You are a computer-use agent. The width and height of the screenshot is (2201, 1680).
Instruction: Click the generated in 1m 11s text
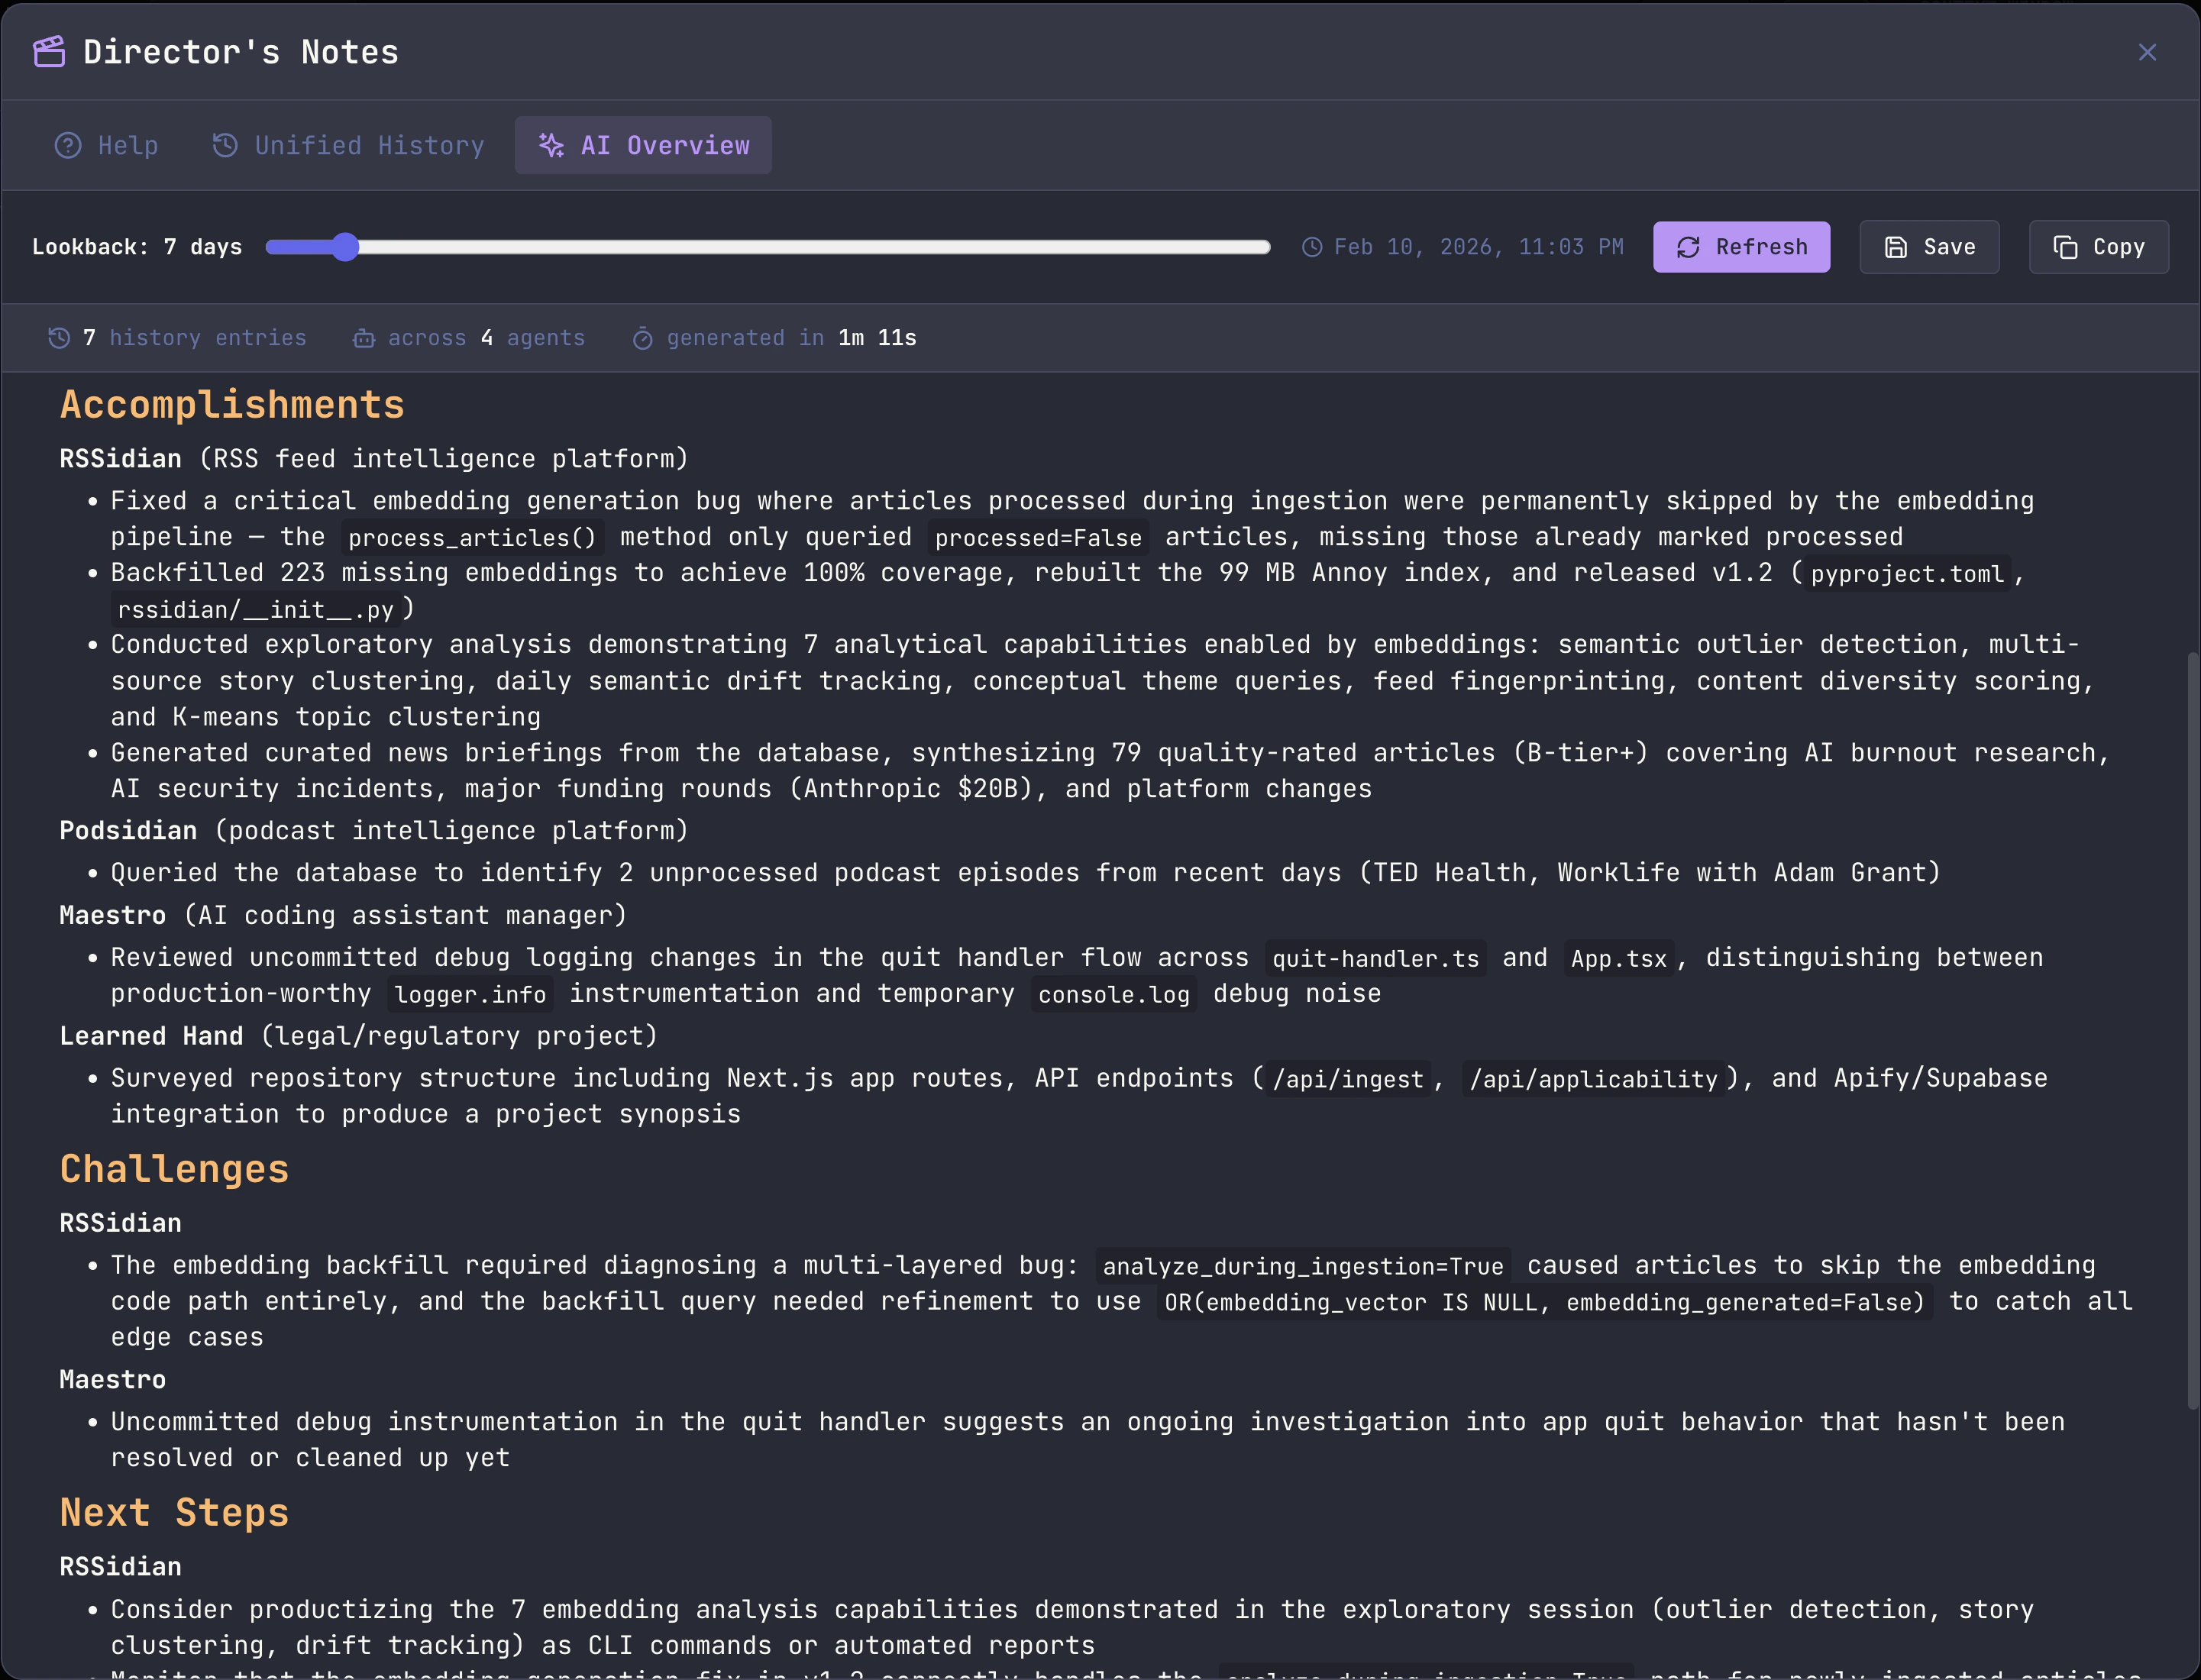(791, 338)
